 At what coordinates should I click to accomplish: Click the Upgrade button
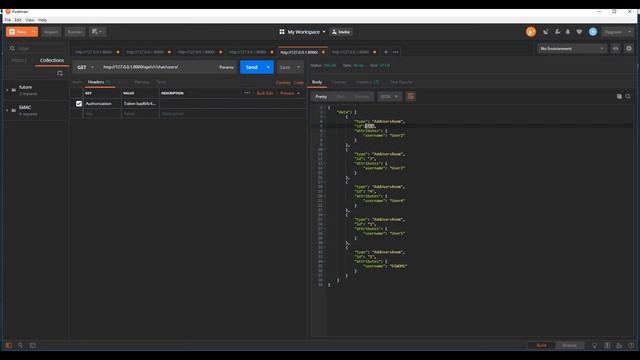point(613,32)
